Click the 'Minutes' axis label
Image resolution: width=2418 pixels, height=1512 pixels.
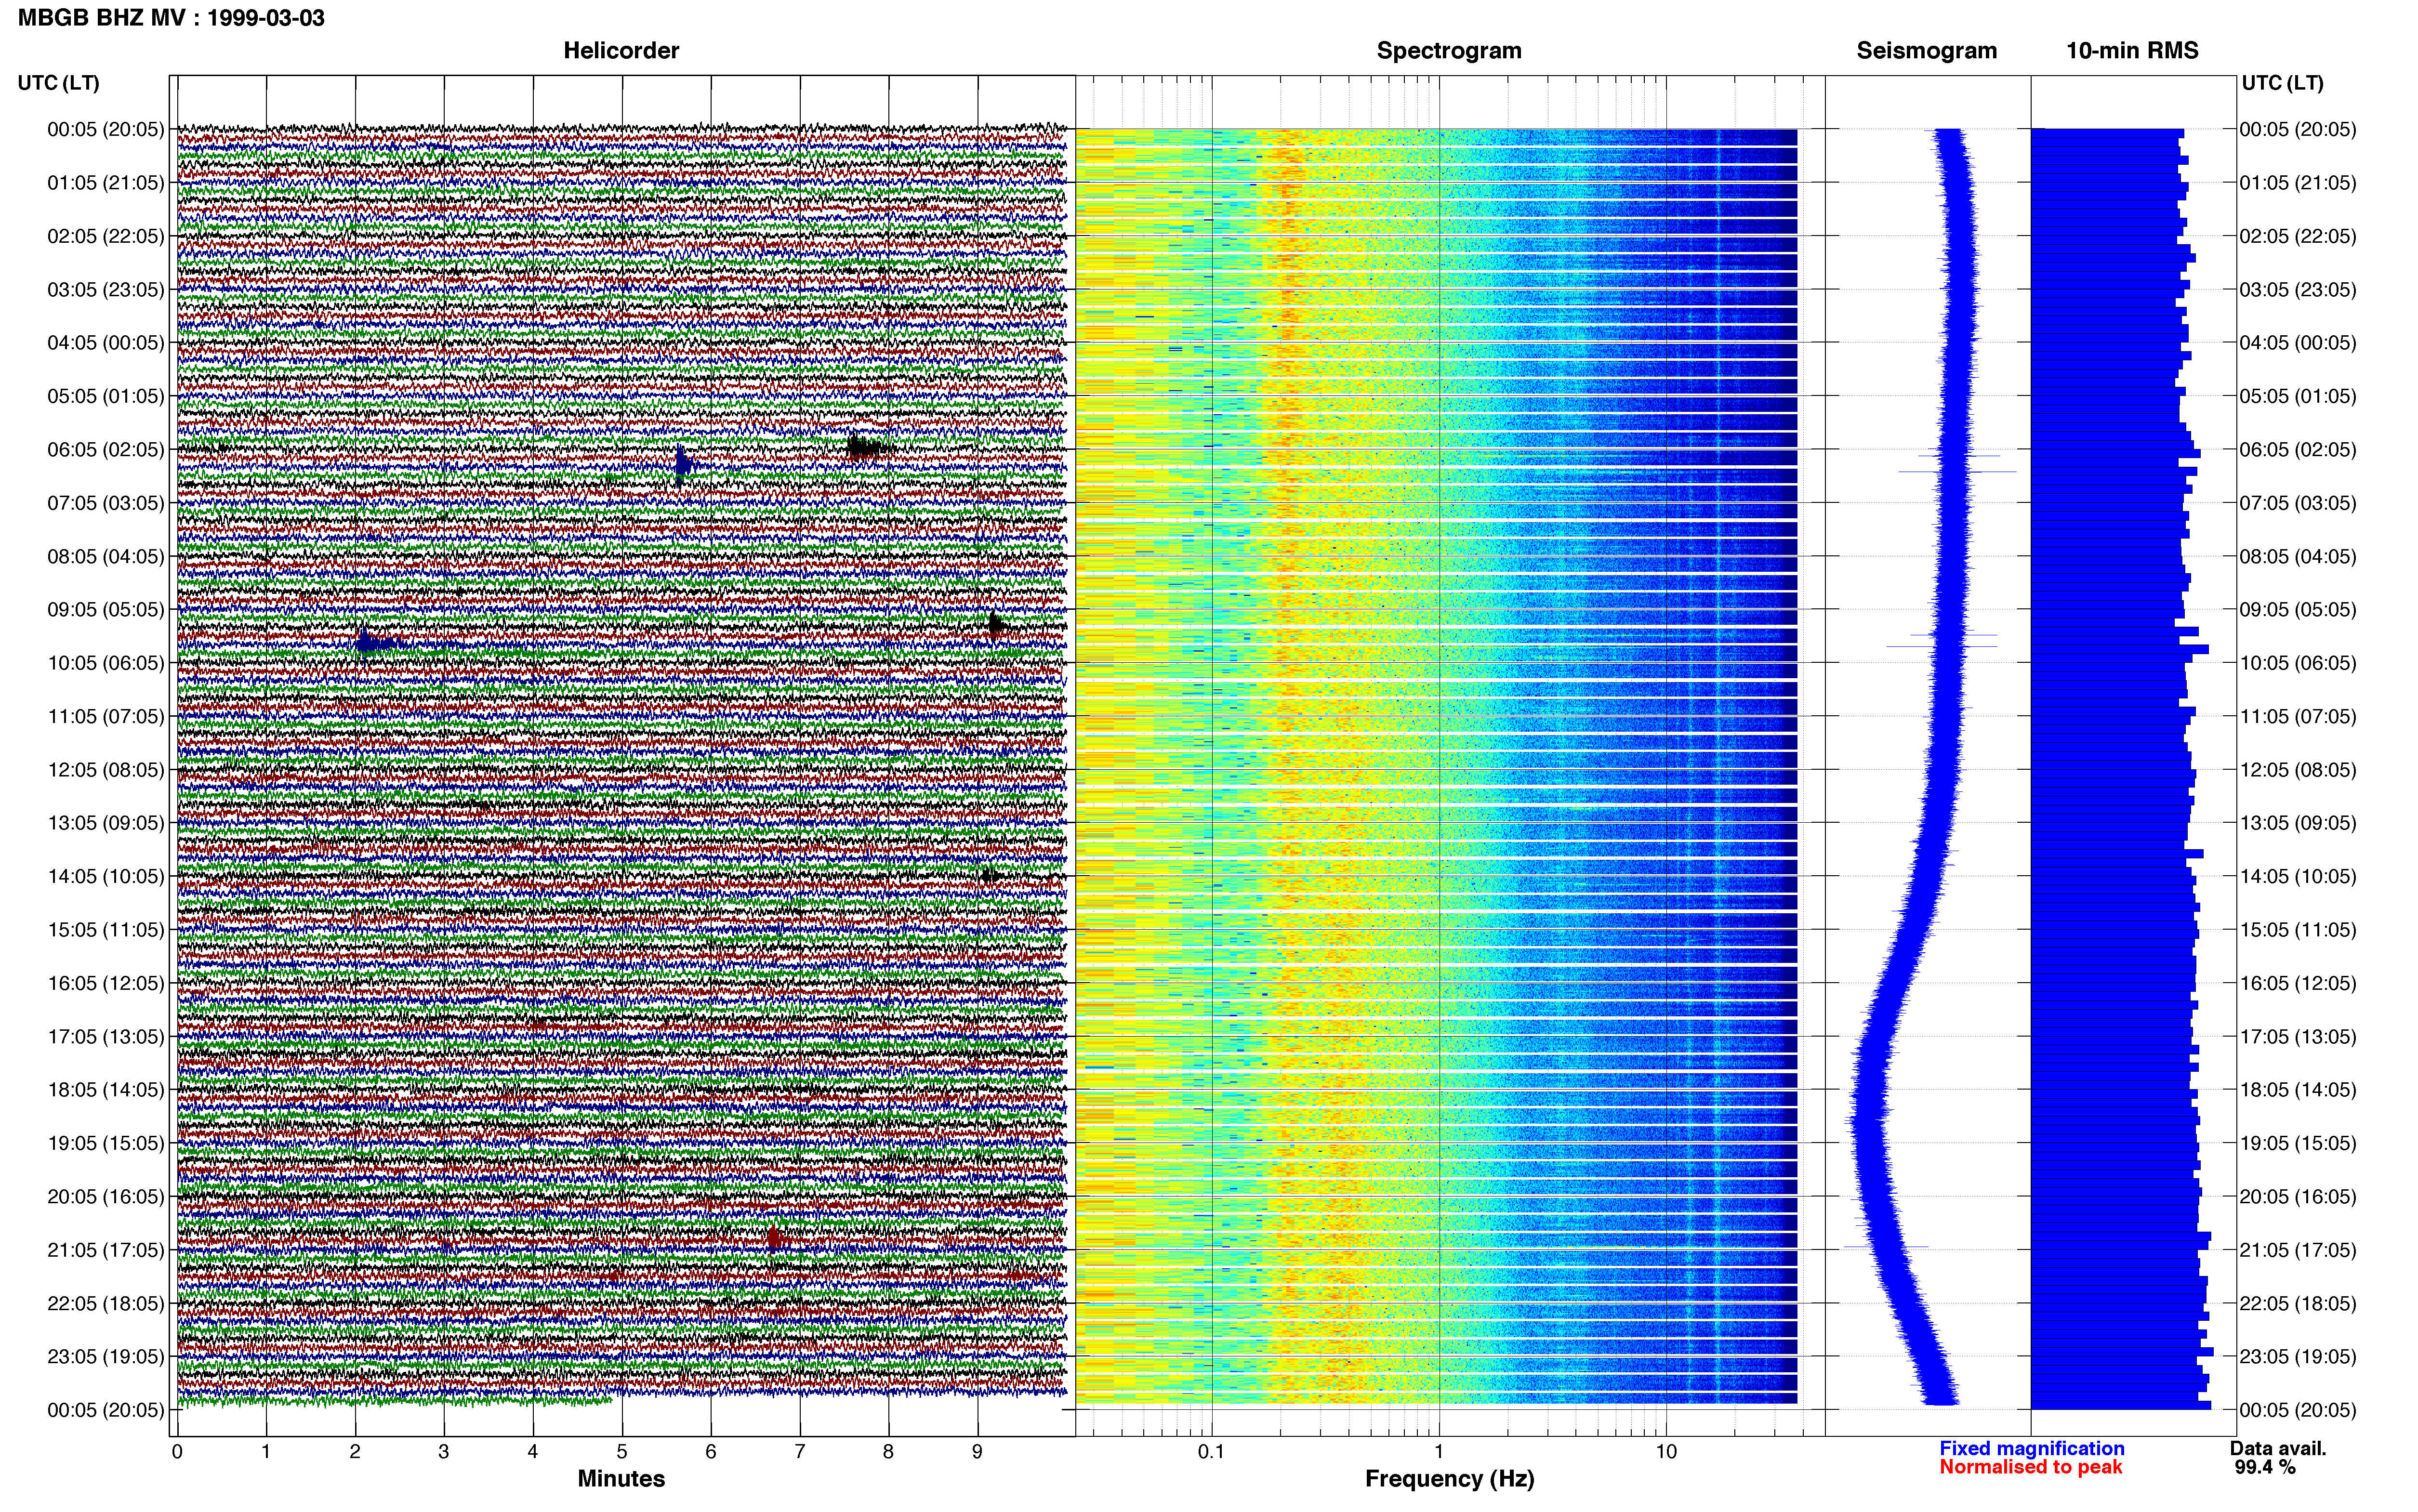(x=621, y=1478)
